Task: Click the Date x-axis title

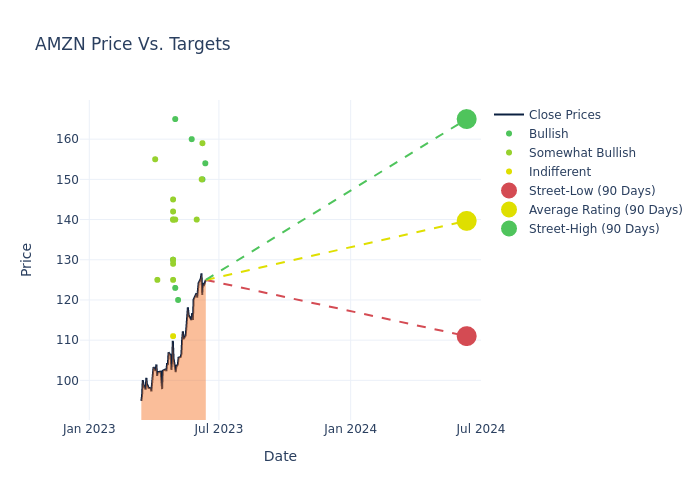Action: coord(280,457)
